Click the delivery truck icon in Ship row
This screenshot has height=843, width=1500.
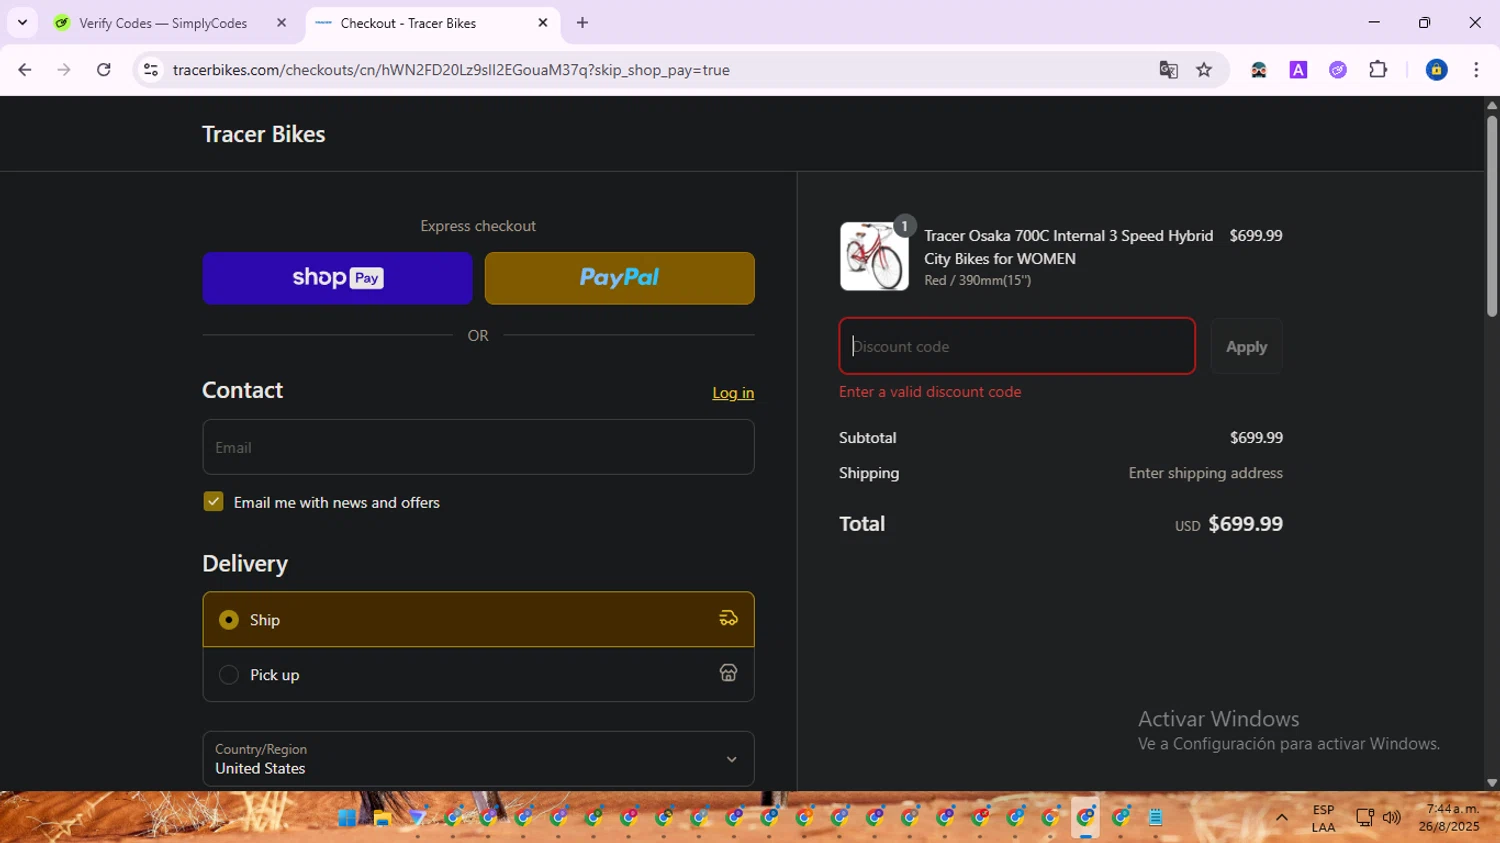tap(728, 619)
